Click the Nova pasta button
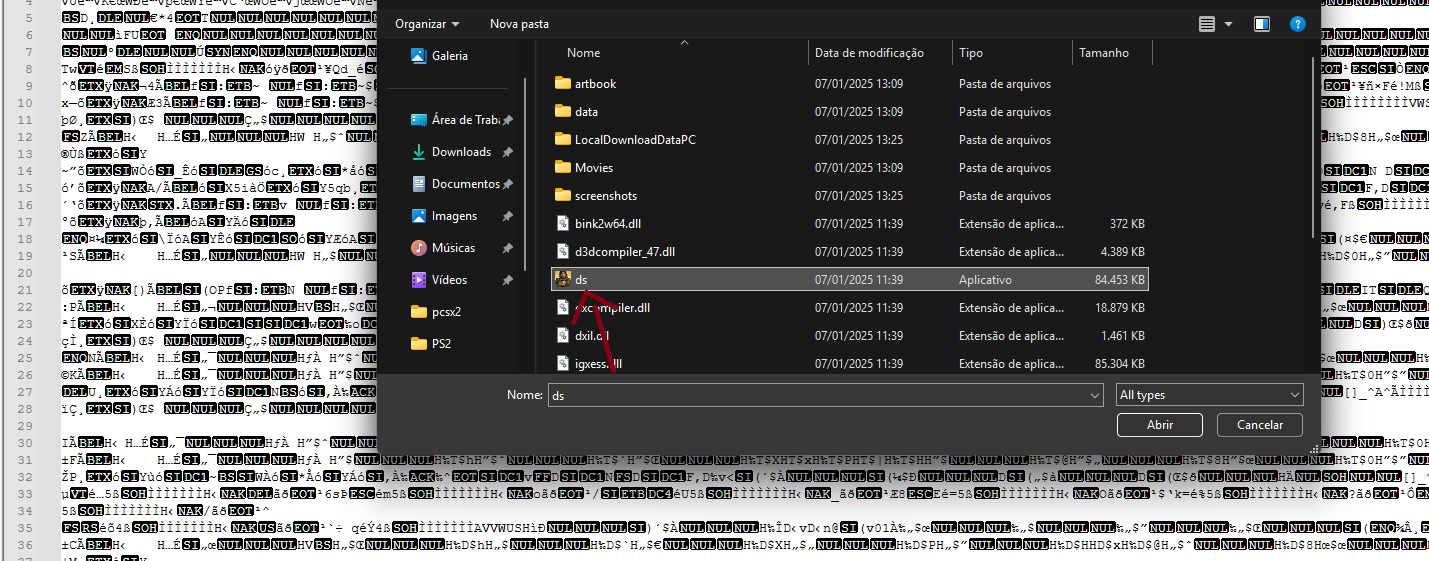The image size is (1429, 561). click(x=519, y=23)
